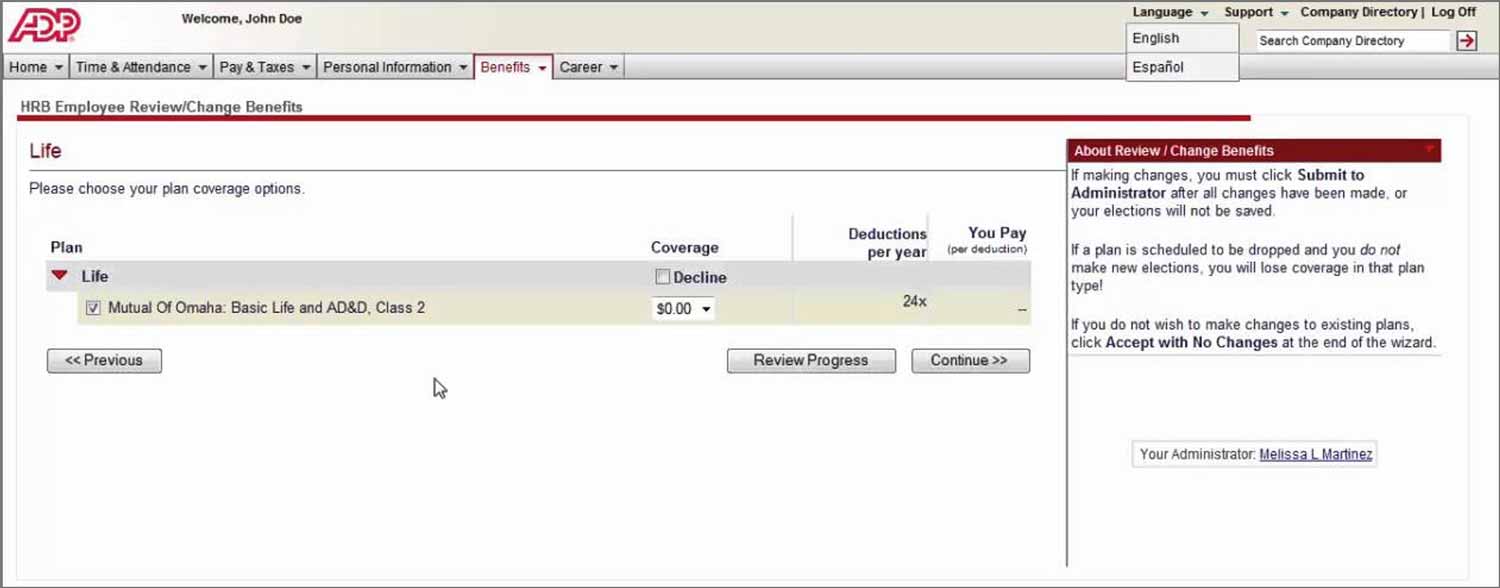The width and height of the screenshot is (1500, 588).
Task: Open the $0.00 coverage dropdown
Action: (x=684, y=309)
